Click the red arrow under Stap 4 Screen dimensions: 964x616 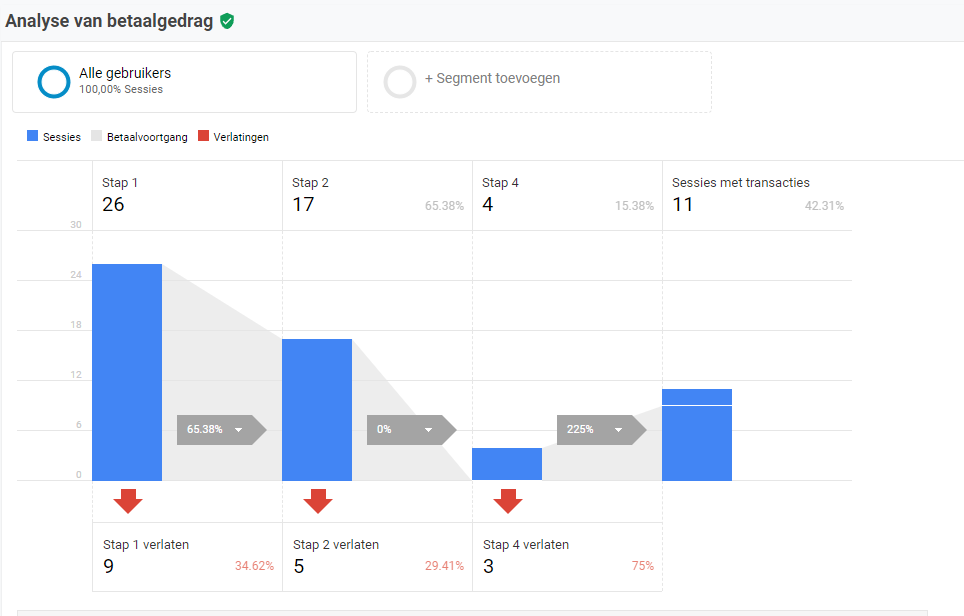[x=508, y=501]
